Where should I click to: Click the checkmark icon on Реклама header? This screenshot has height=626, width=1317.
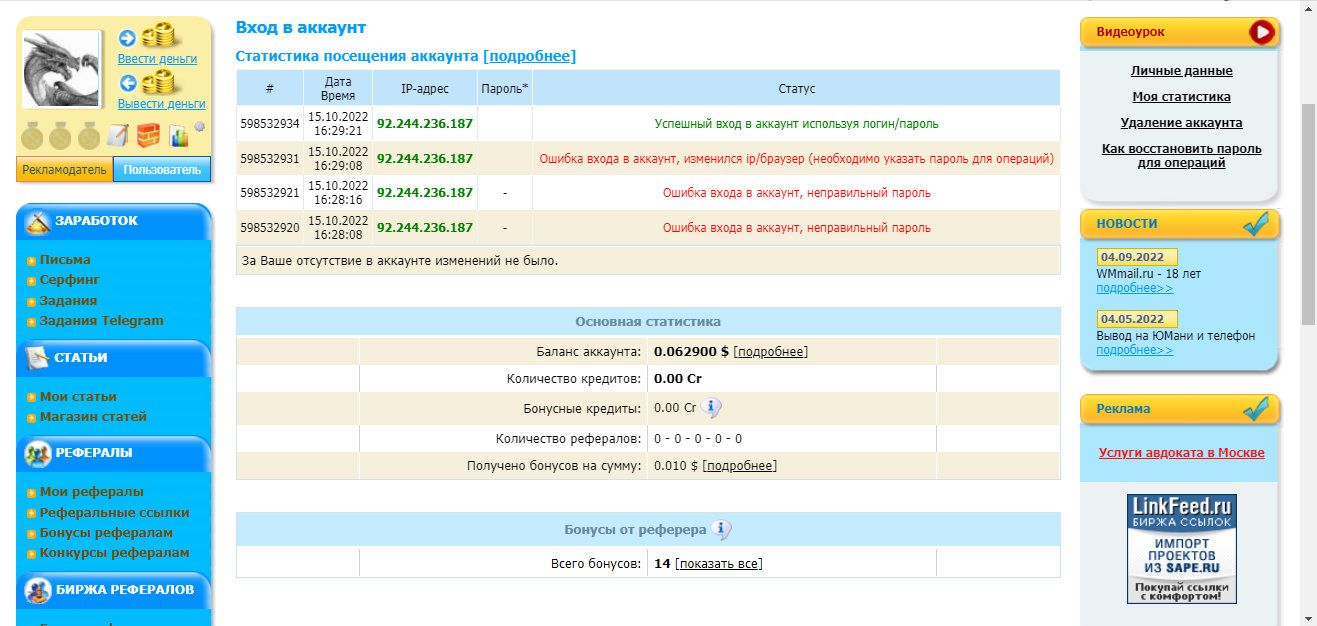1256,408
